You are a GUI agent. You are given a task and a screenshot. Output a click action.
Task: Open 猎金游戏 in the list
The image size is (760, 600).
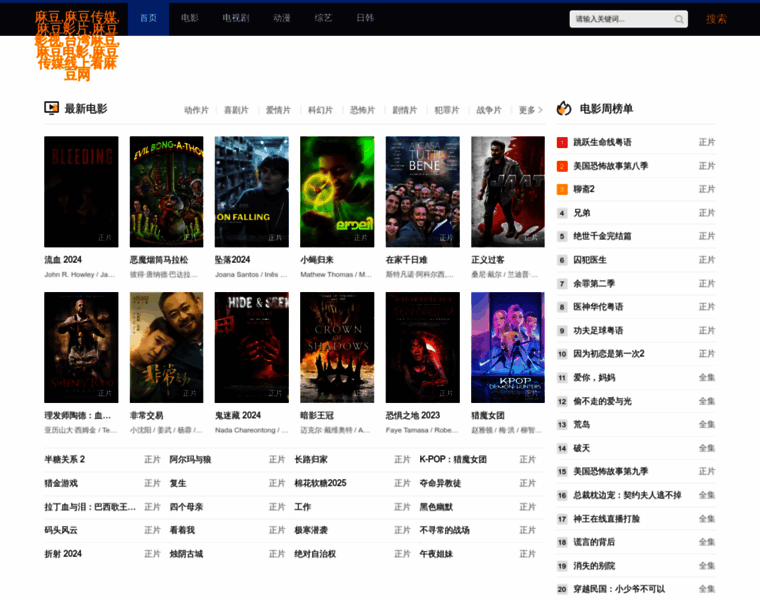pos(61,483)
